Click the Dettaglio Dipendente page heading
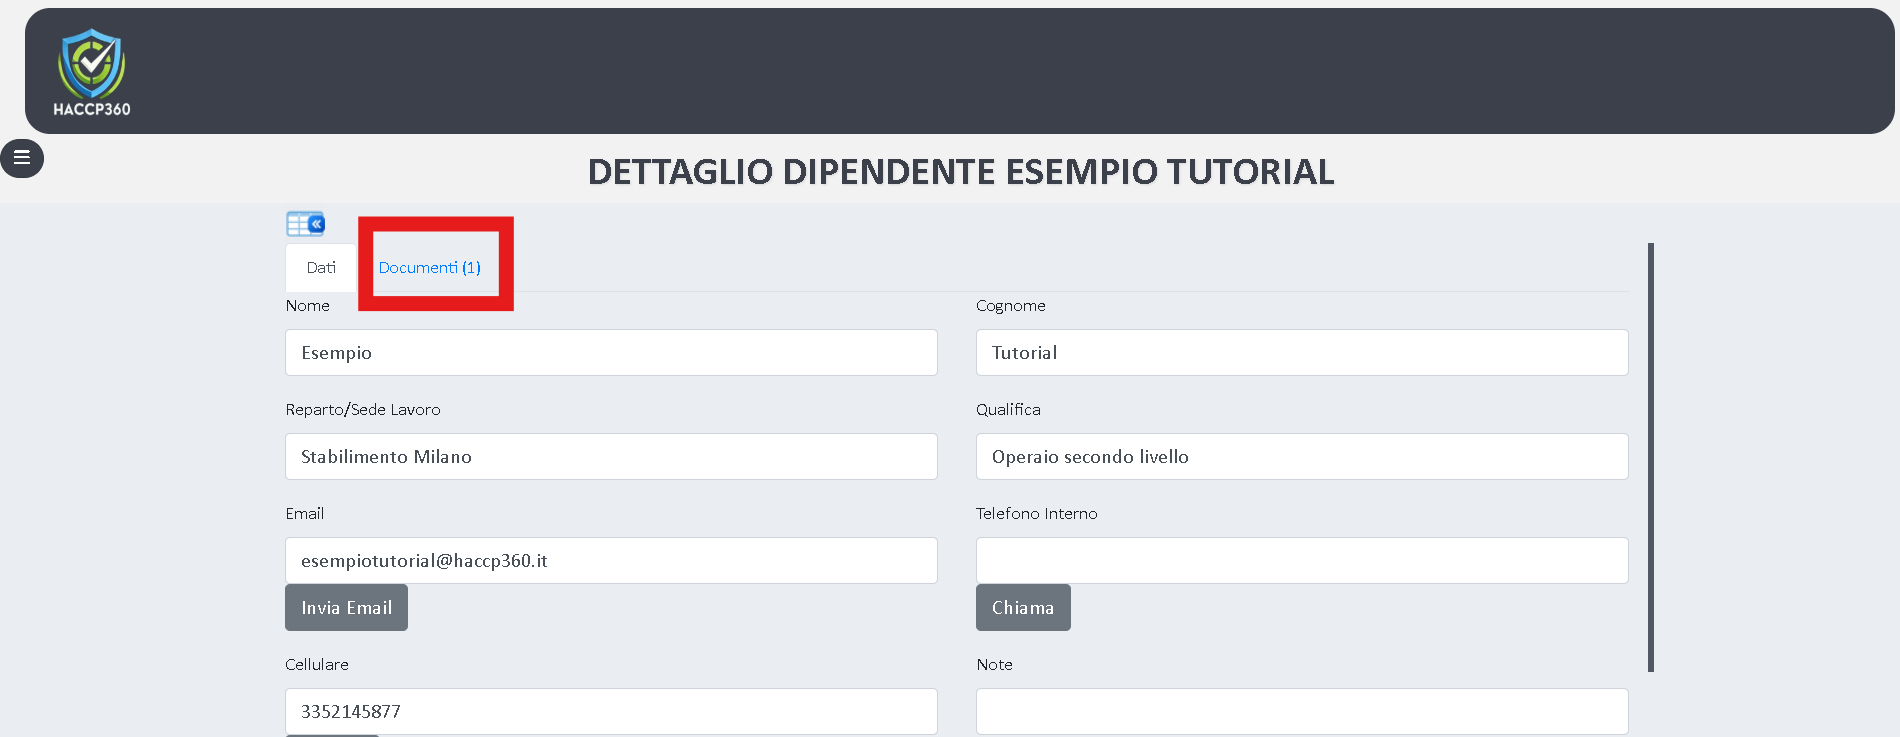This screenshot has width=1900, height=737. 960,172
